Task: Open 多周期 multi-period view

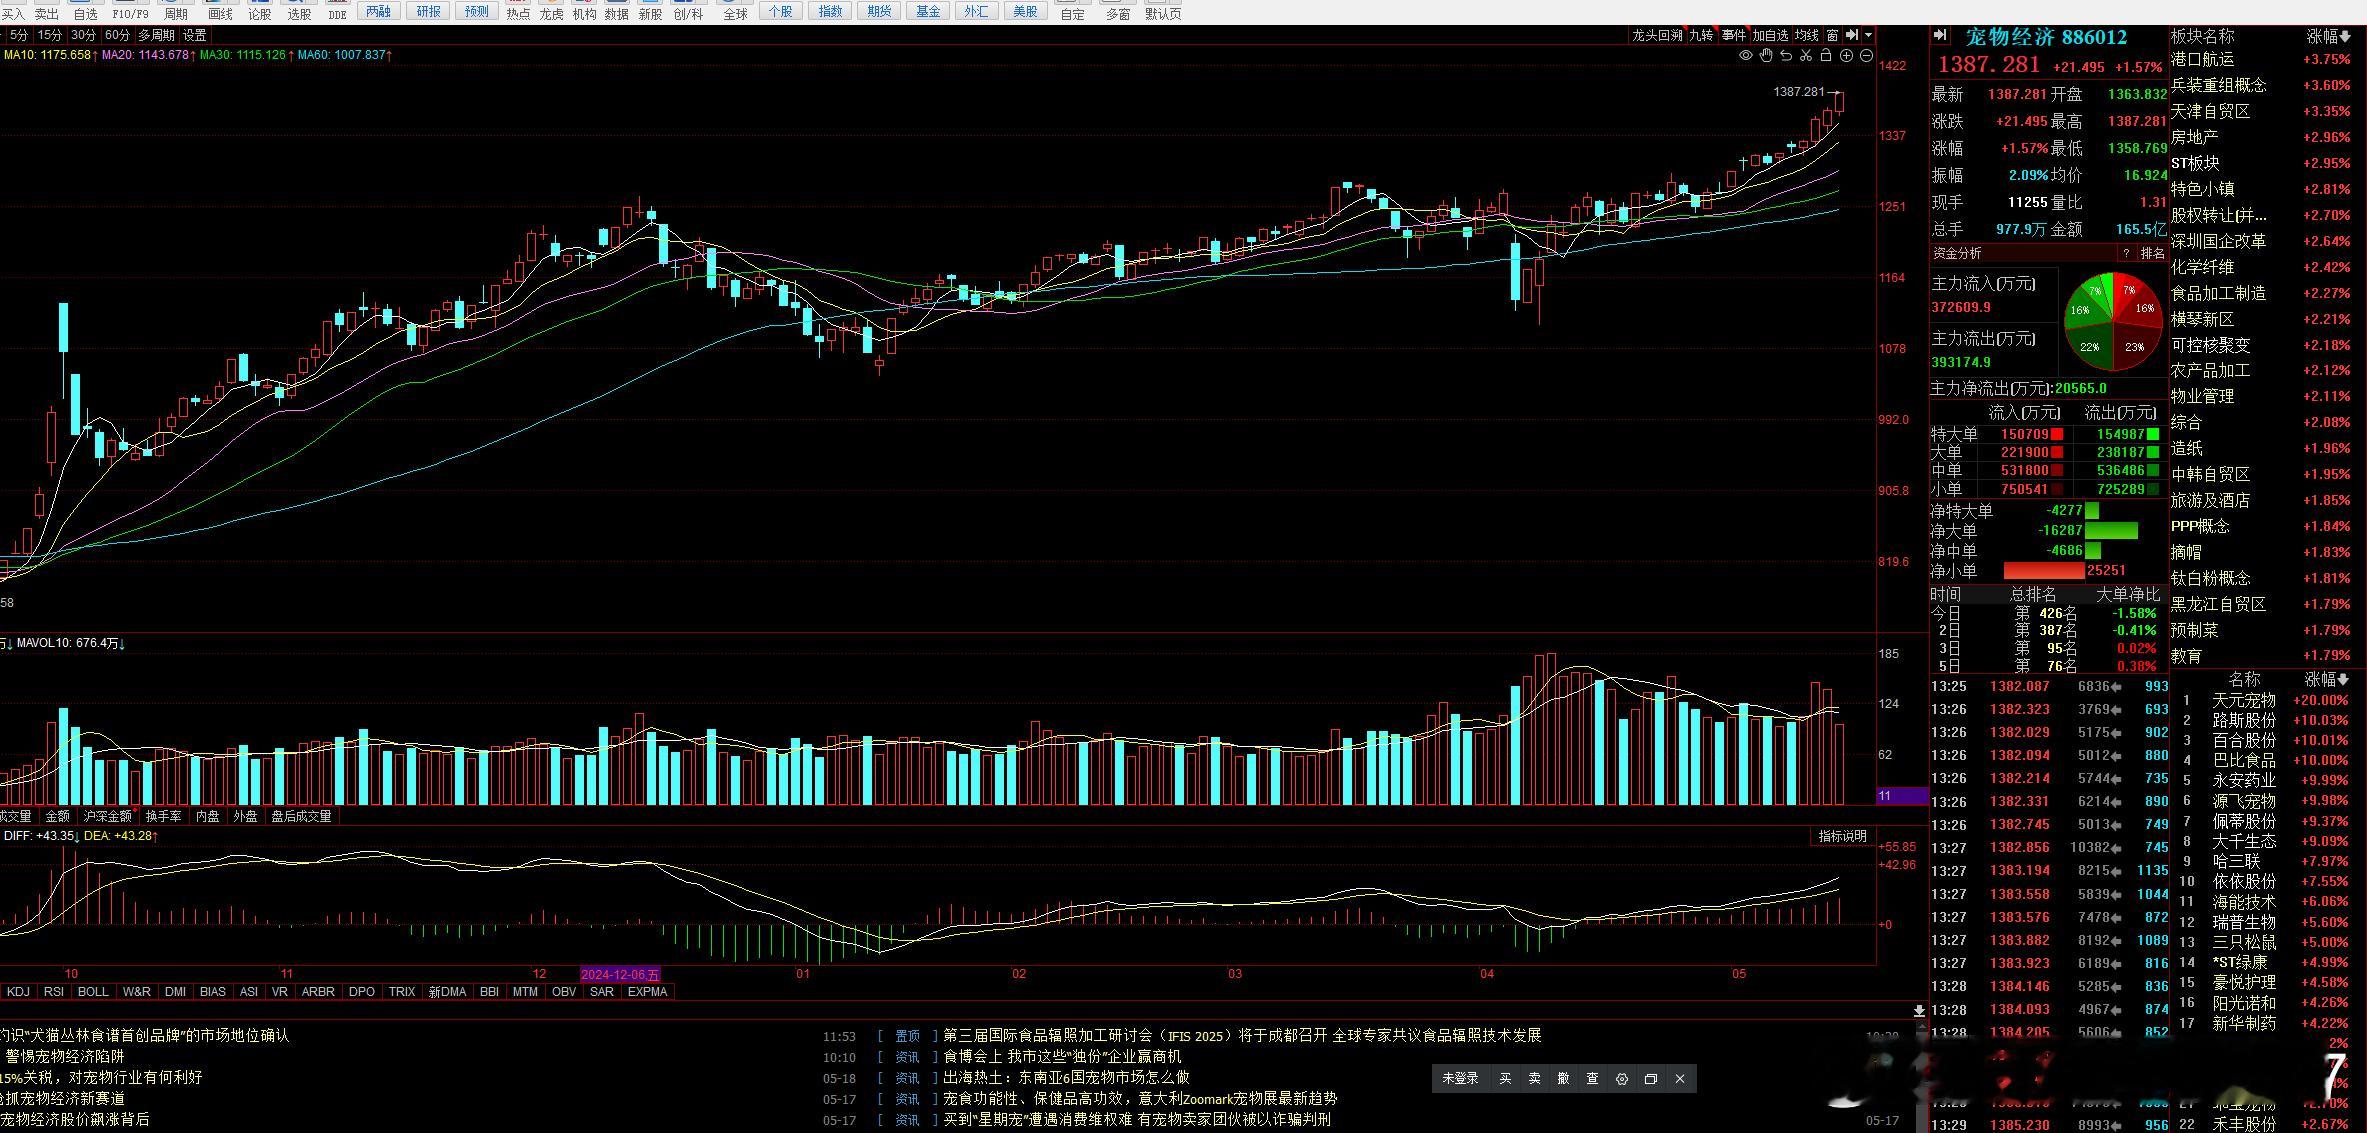Action: 156,35
